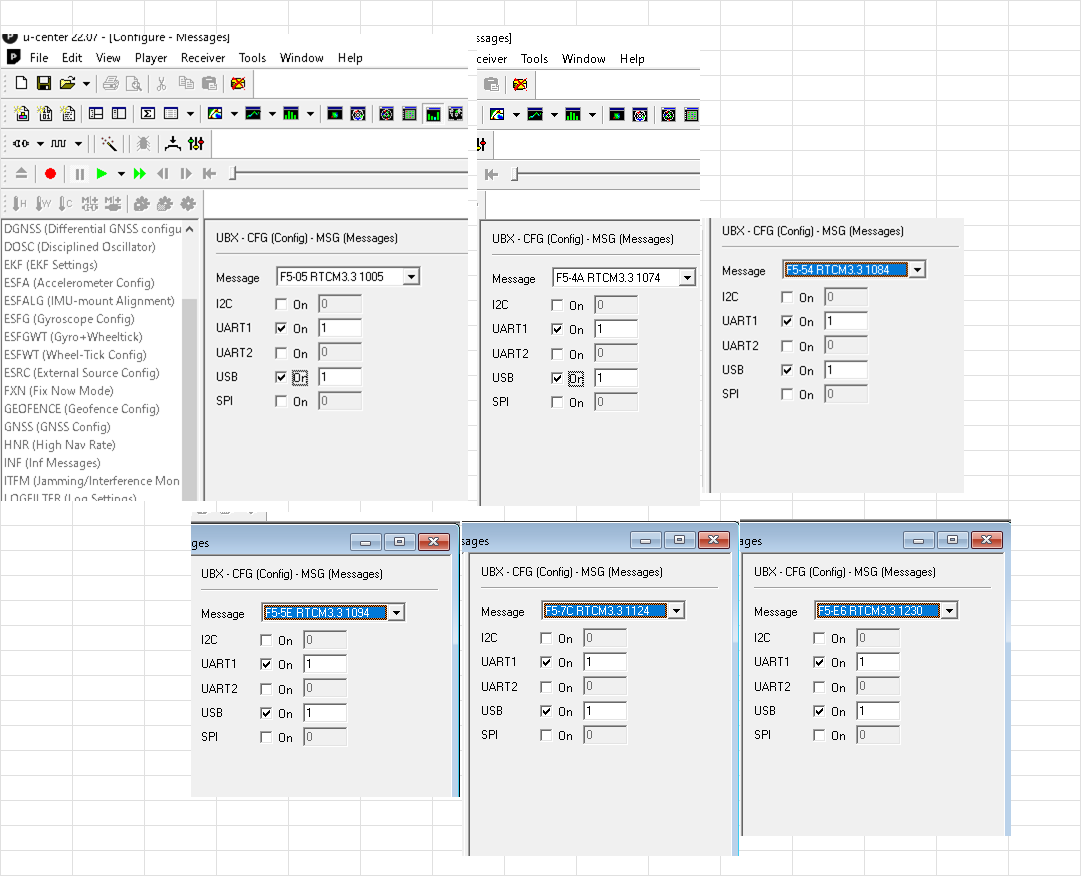Click the Save floppy disk icon
The image size is (1081, 876).
(44, 83)
